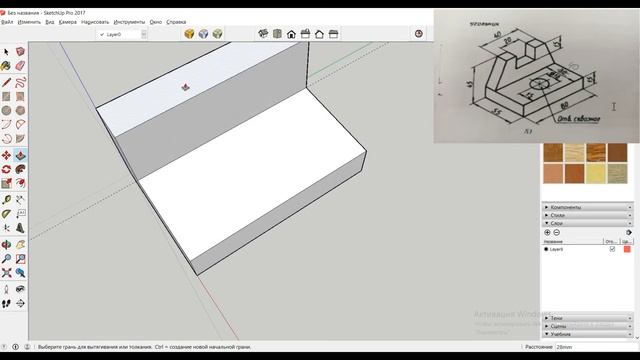The width and height of the screenshot is (640, 360).
Task: Switch to Iso view
Action: click(263, 34)
